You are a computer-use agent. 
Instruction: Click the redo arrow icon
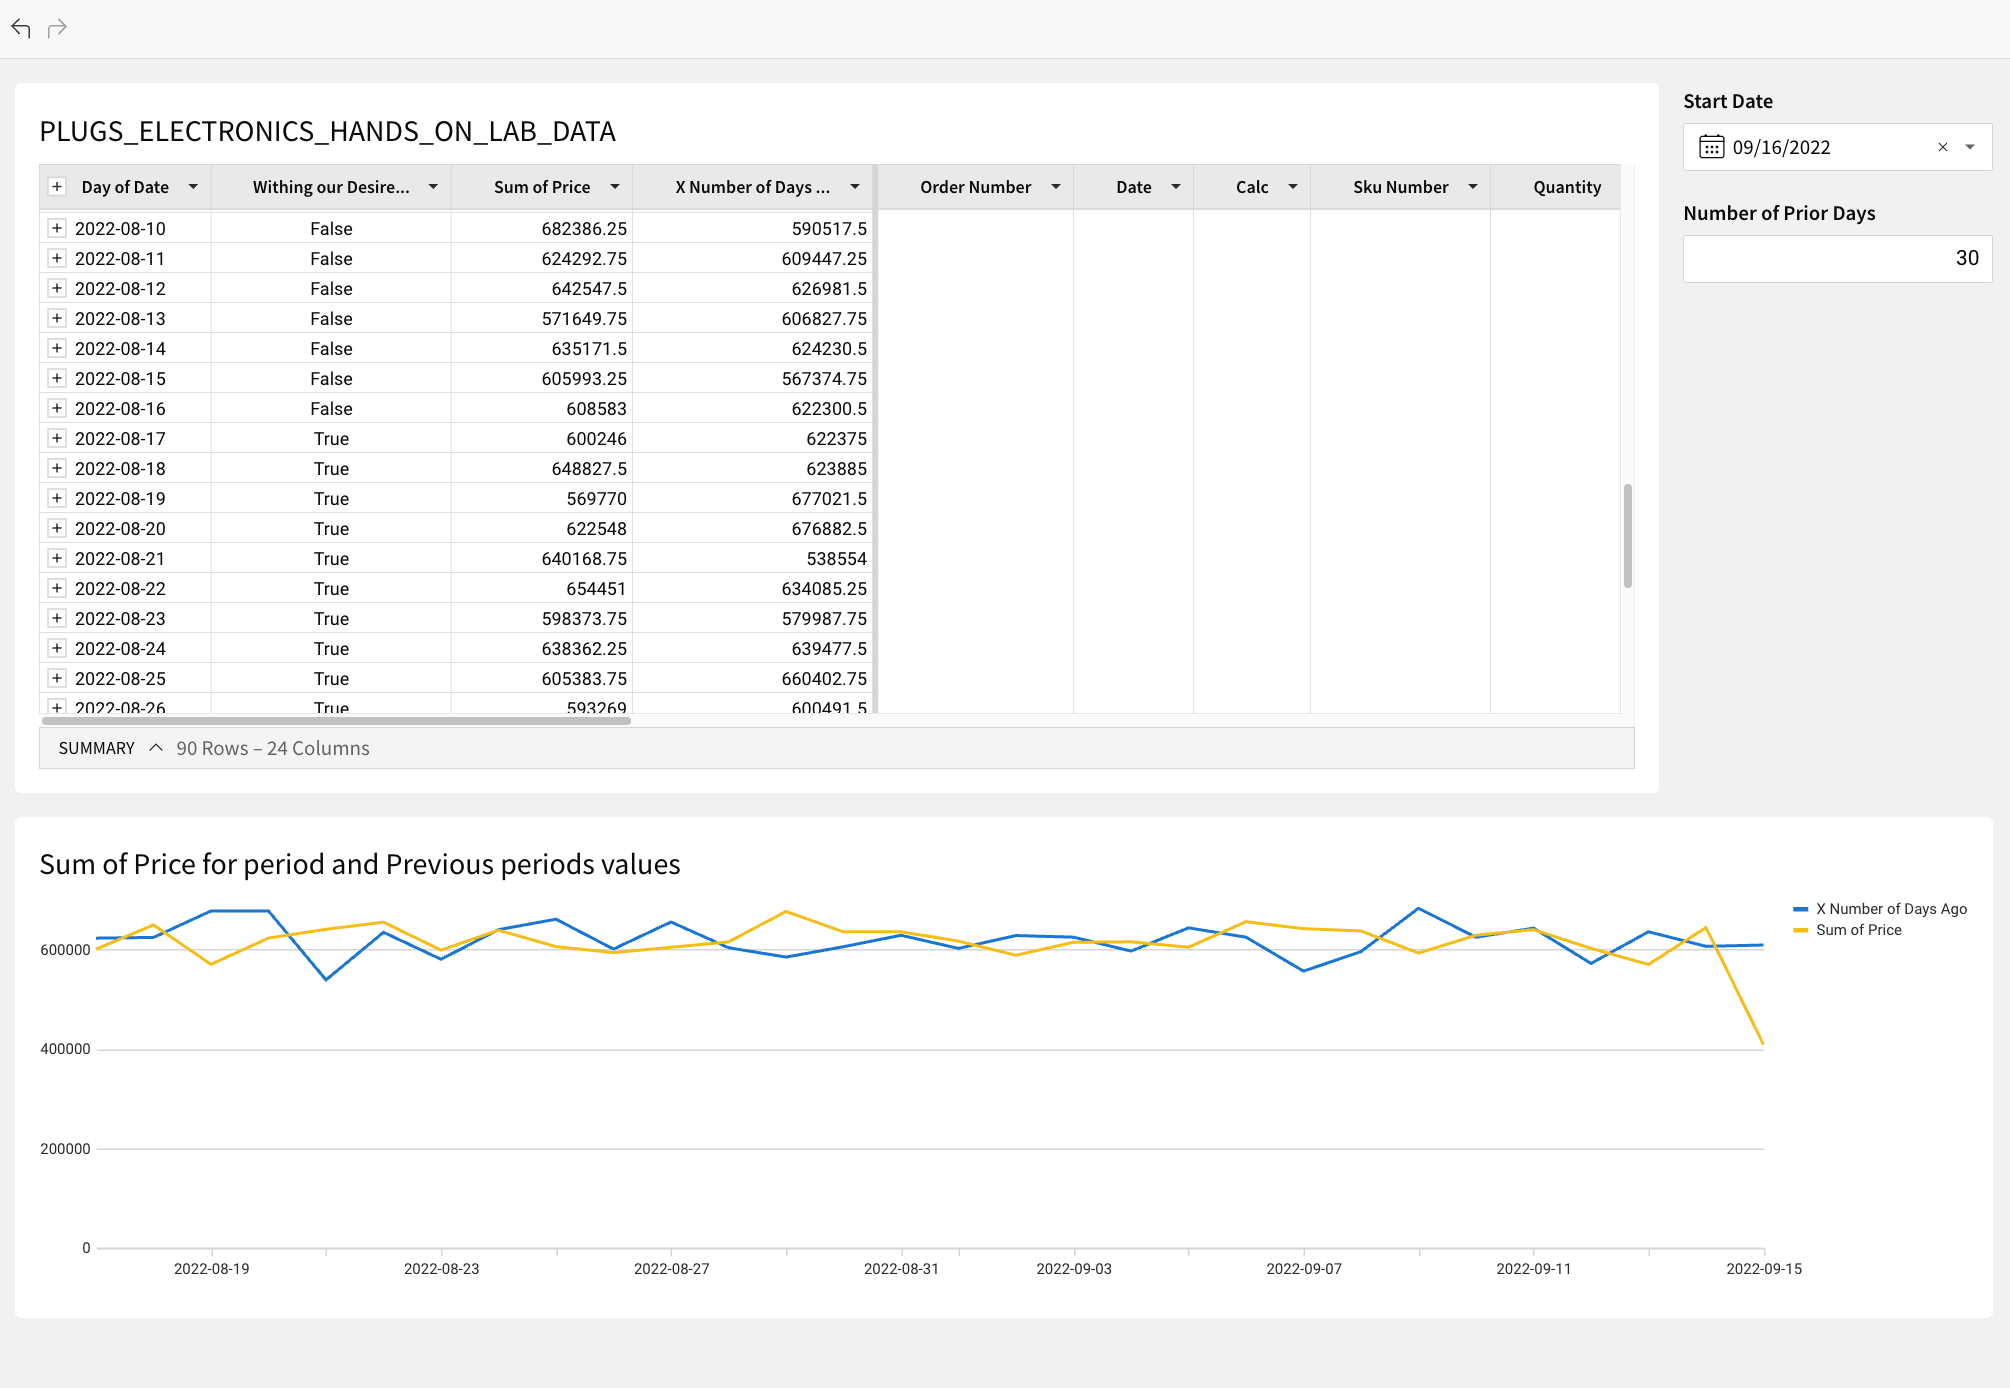[58, 29]
